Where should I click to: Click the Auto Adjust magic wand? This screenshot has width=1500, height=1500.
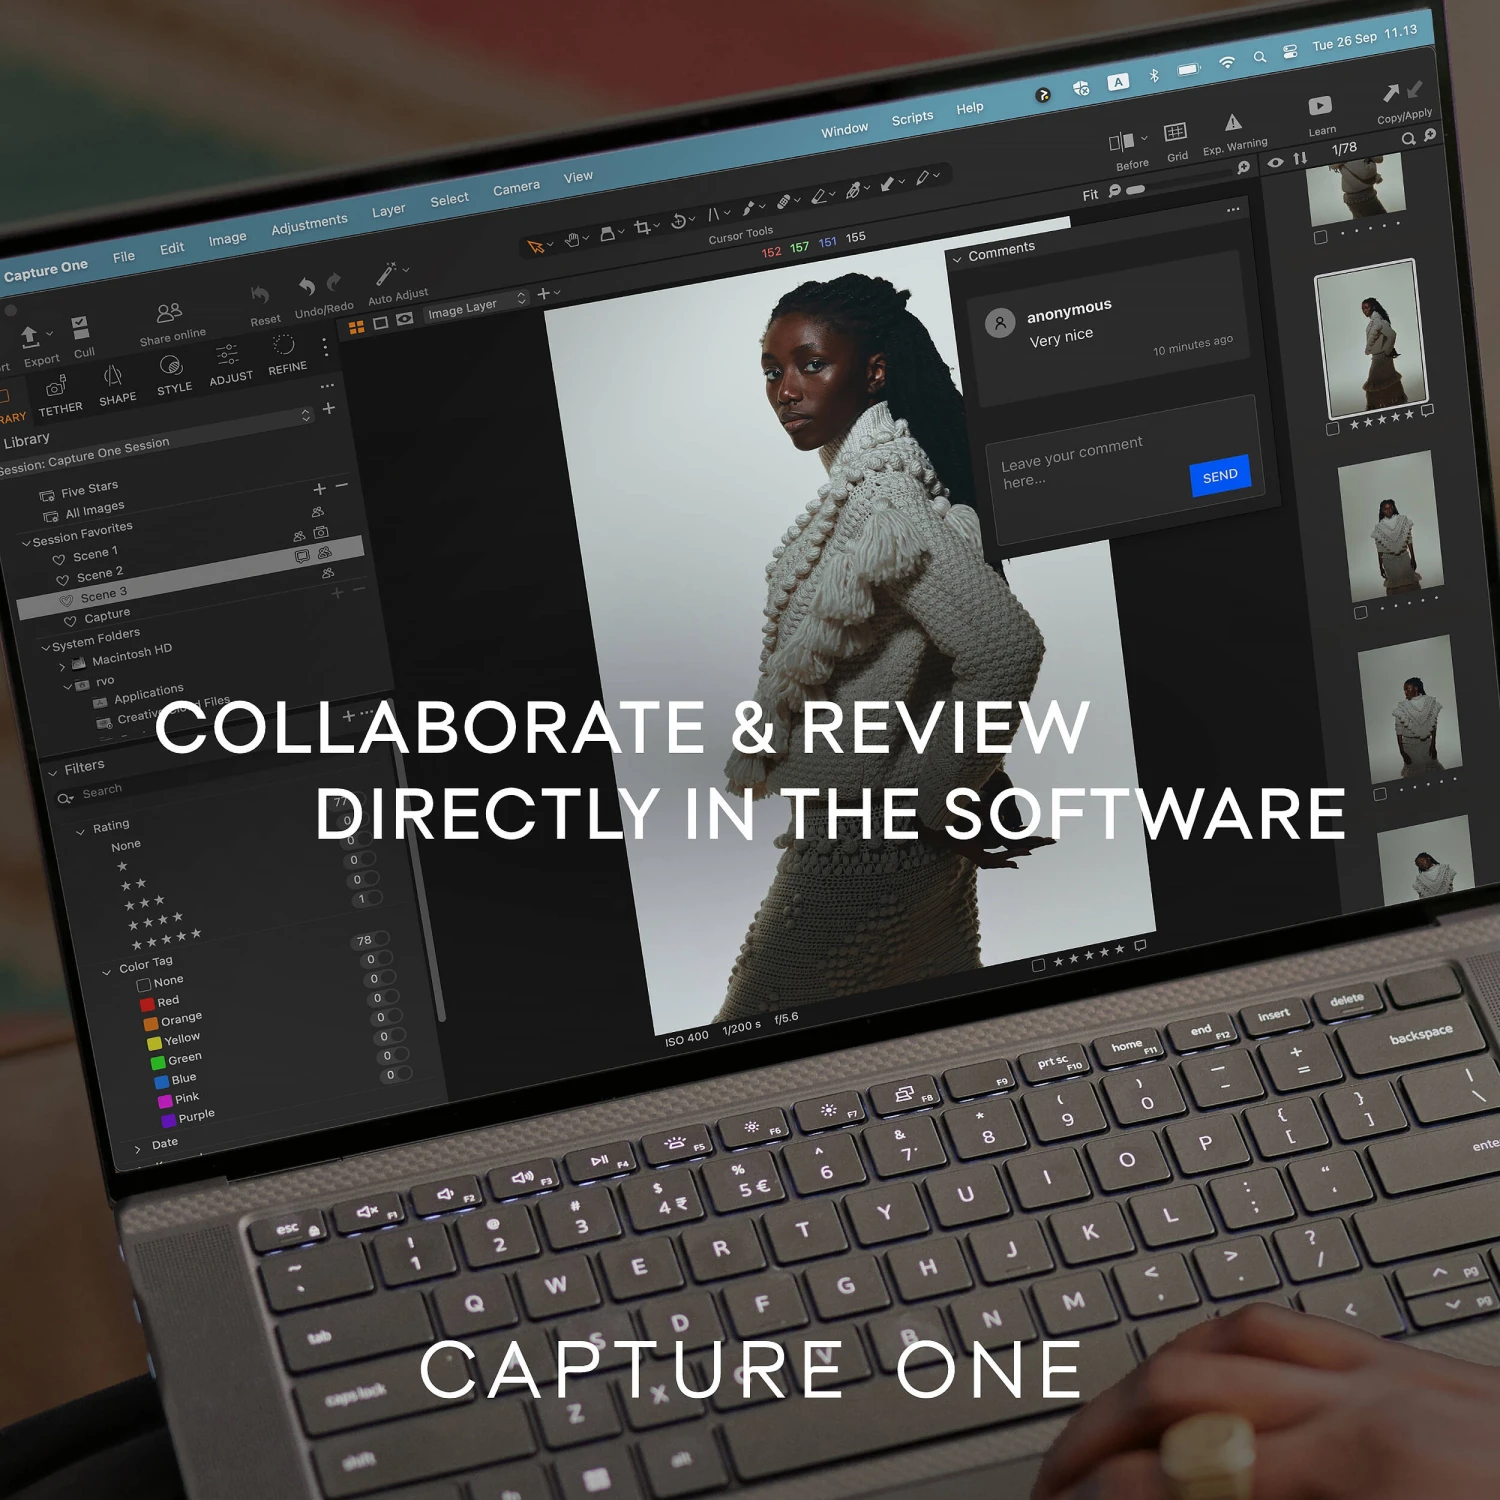tap(386, 273)
